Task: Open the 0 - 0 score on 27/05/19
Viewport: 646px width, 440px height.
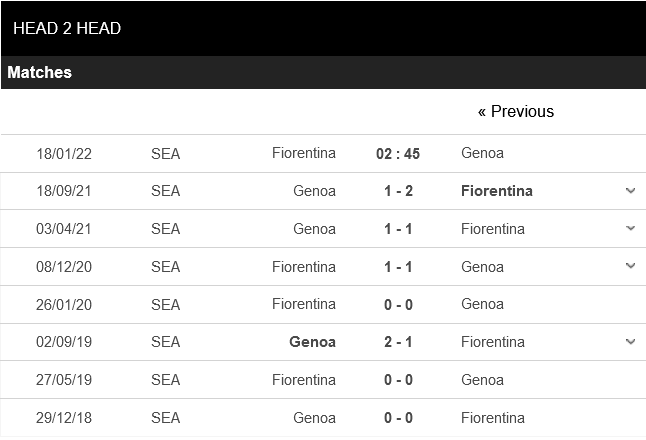Action: [398, 380]
